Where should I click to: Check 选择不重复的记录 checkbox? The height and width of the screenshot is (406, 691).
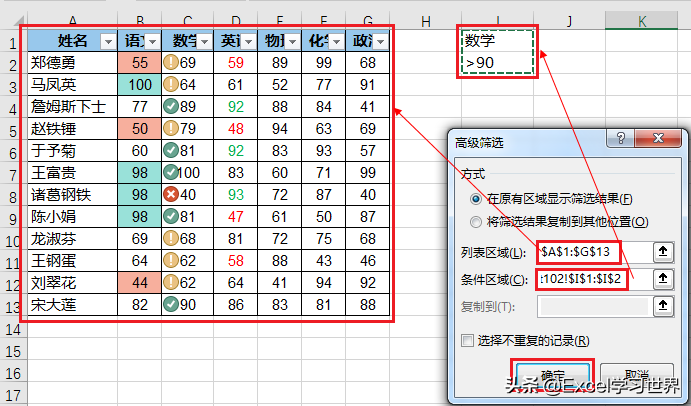coord(467,340)
